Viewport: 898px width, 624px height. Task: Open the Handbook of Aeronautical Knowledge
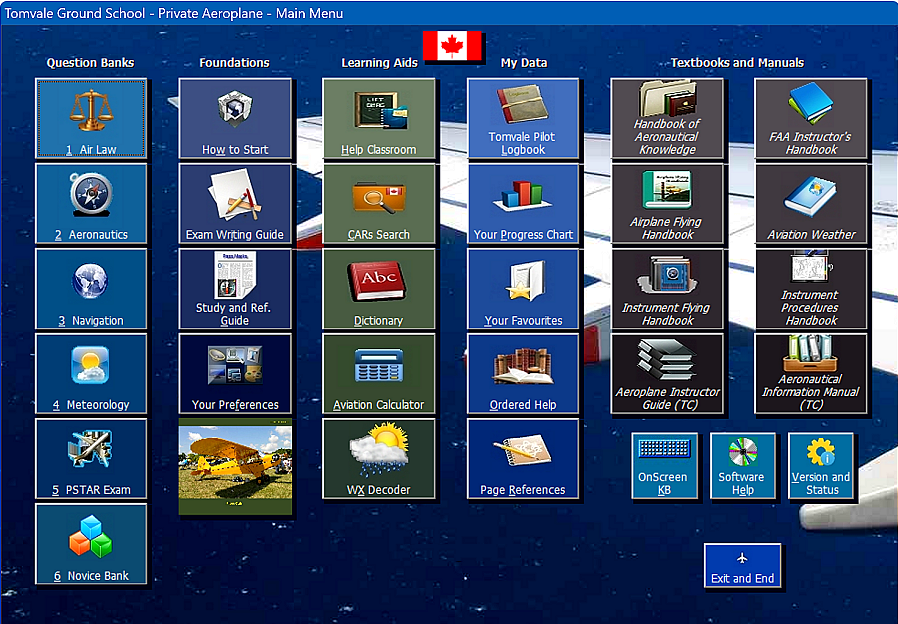pos(667,117)
